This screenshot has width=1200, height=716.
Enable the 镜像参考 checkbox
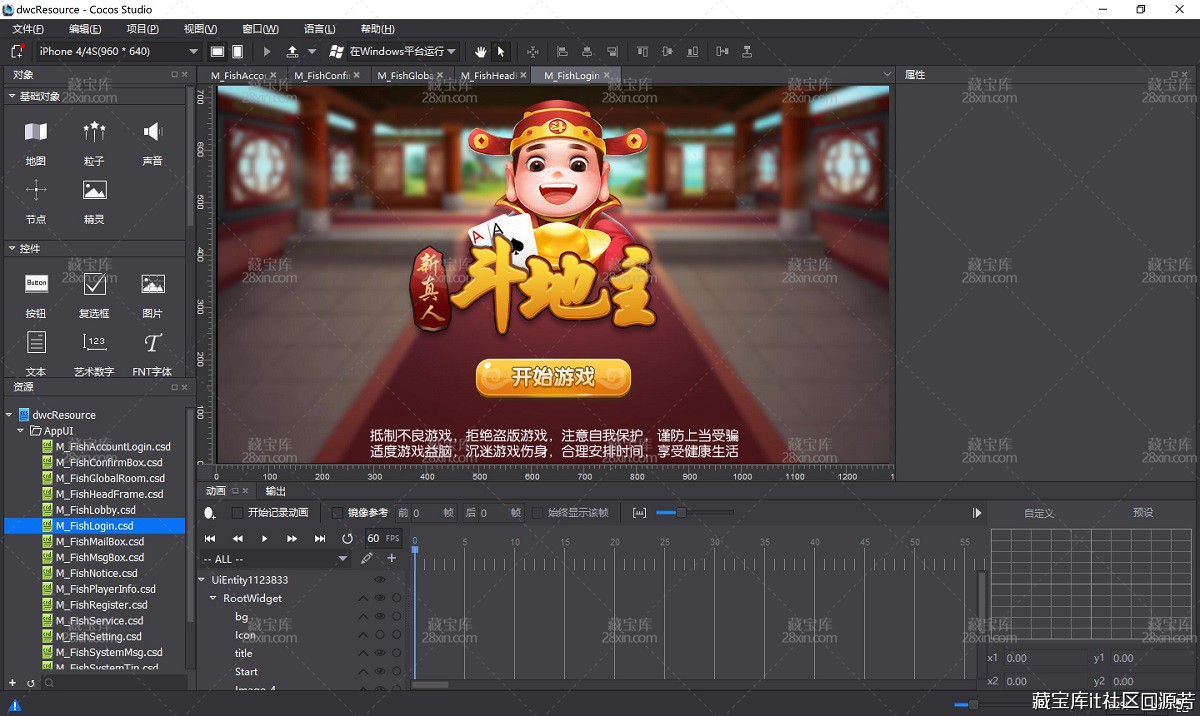(x=337, y=512)
